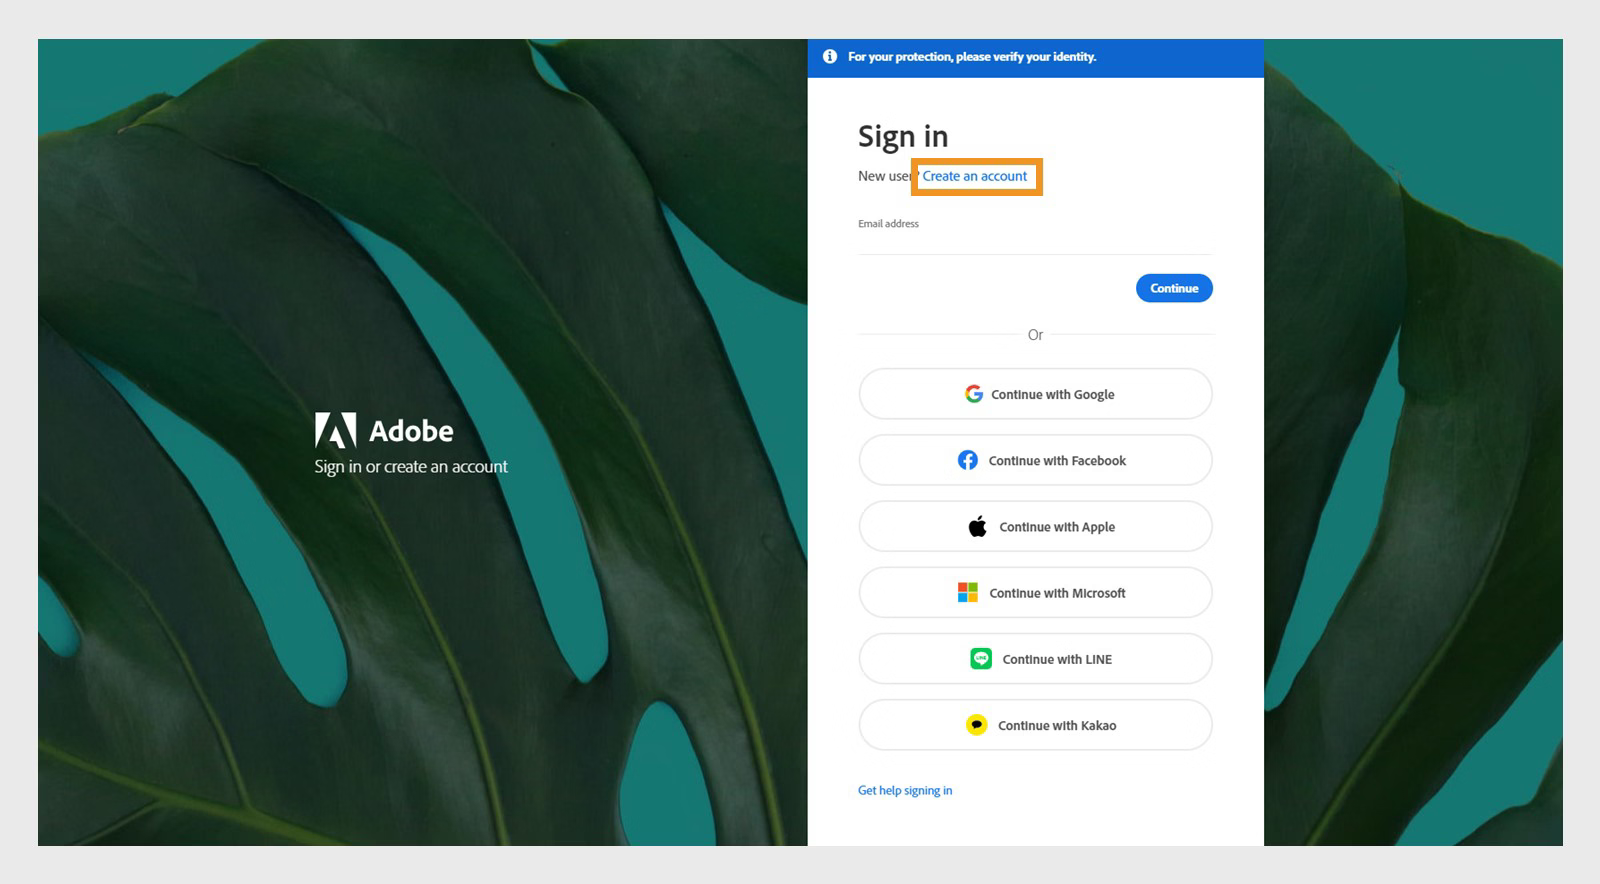Click the Apple logo icon
The image size is (1600, 884).
click(x=978, y=526)
